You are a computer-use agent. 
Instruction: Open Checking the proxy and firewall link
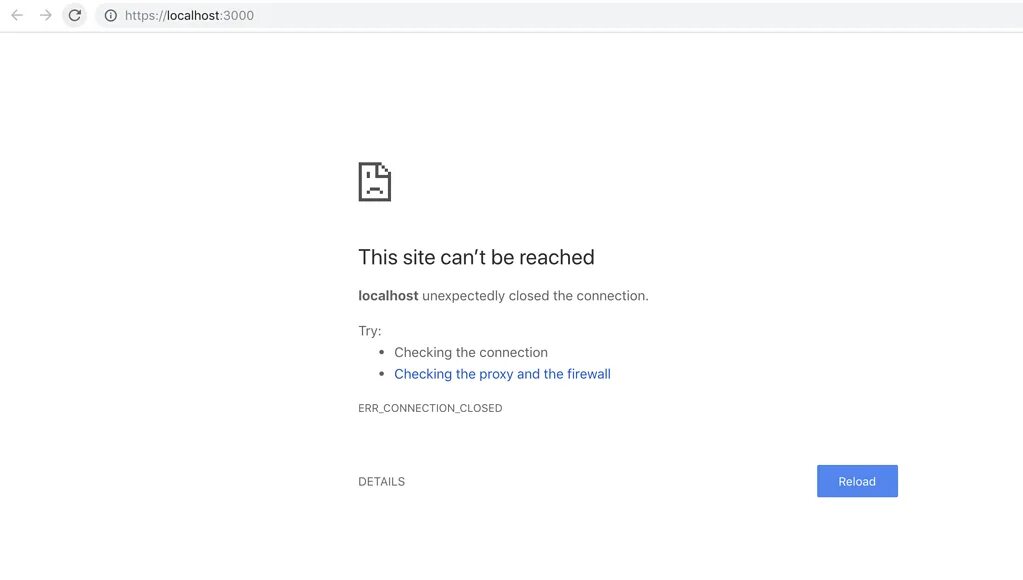pyautogui.click(x=502, y=374)
